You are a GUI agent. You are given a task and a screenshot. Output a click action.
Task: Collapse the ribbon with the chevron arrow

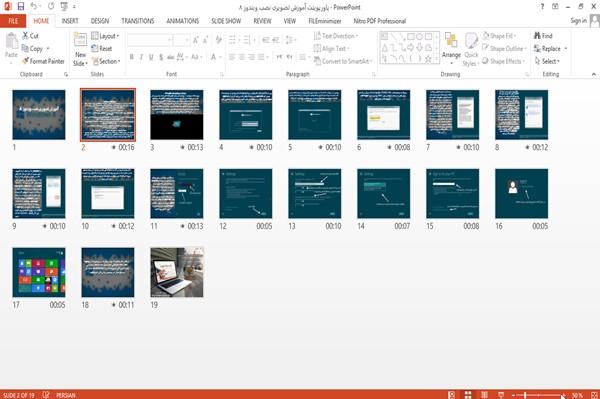pos(593,74)
